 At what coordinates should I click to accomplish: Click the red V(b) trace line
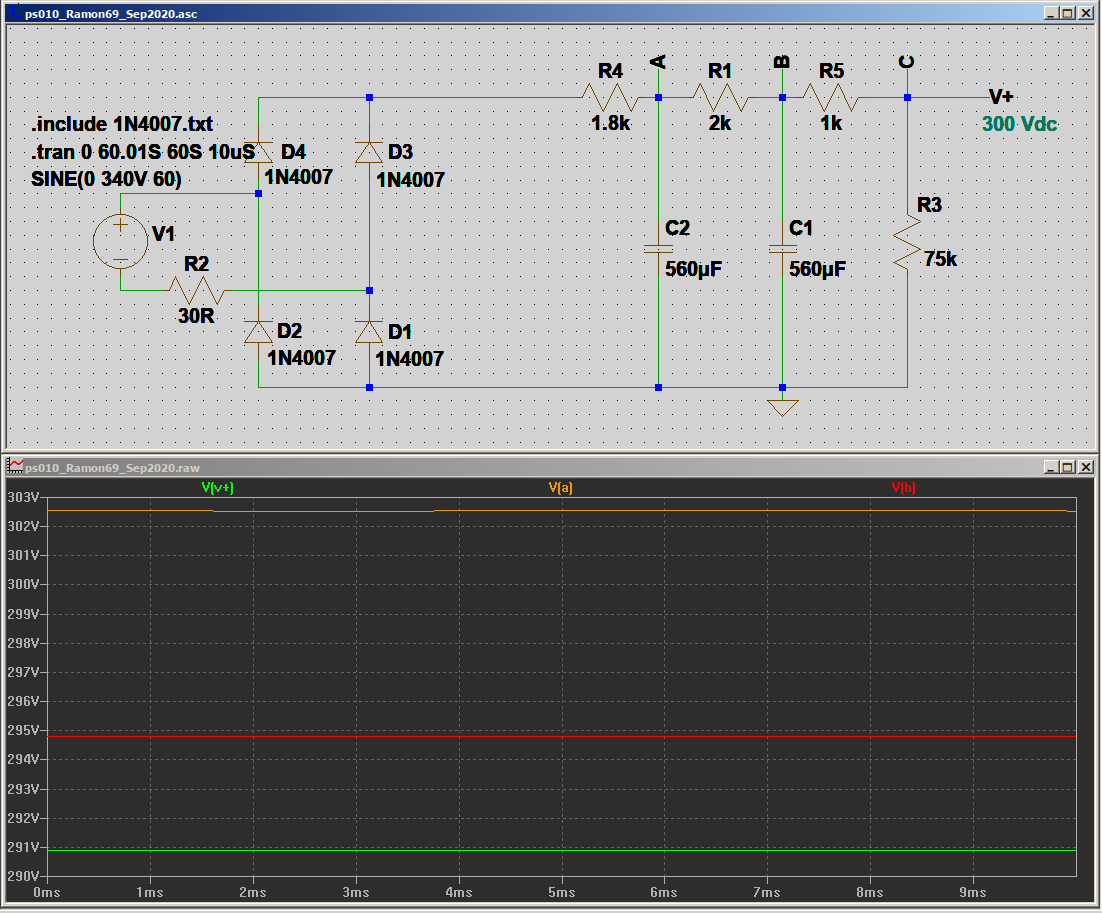pos(562,736)
